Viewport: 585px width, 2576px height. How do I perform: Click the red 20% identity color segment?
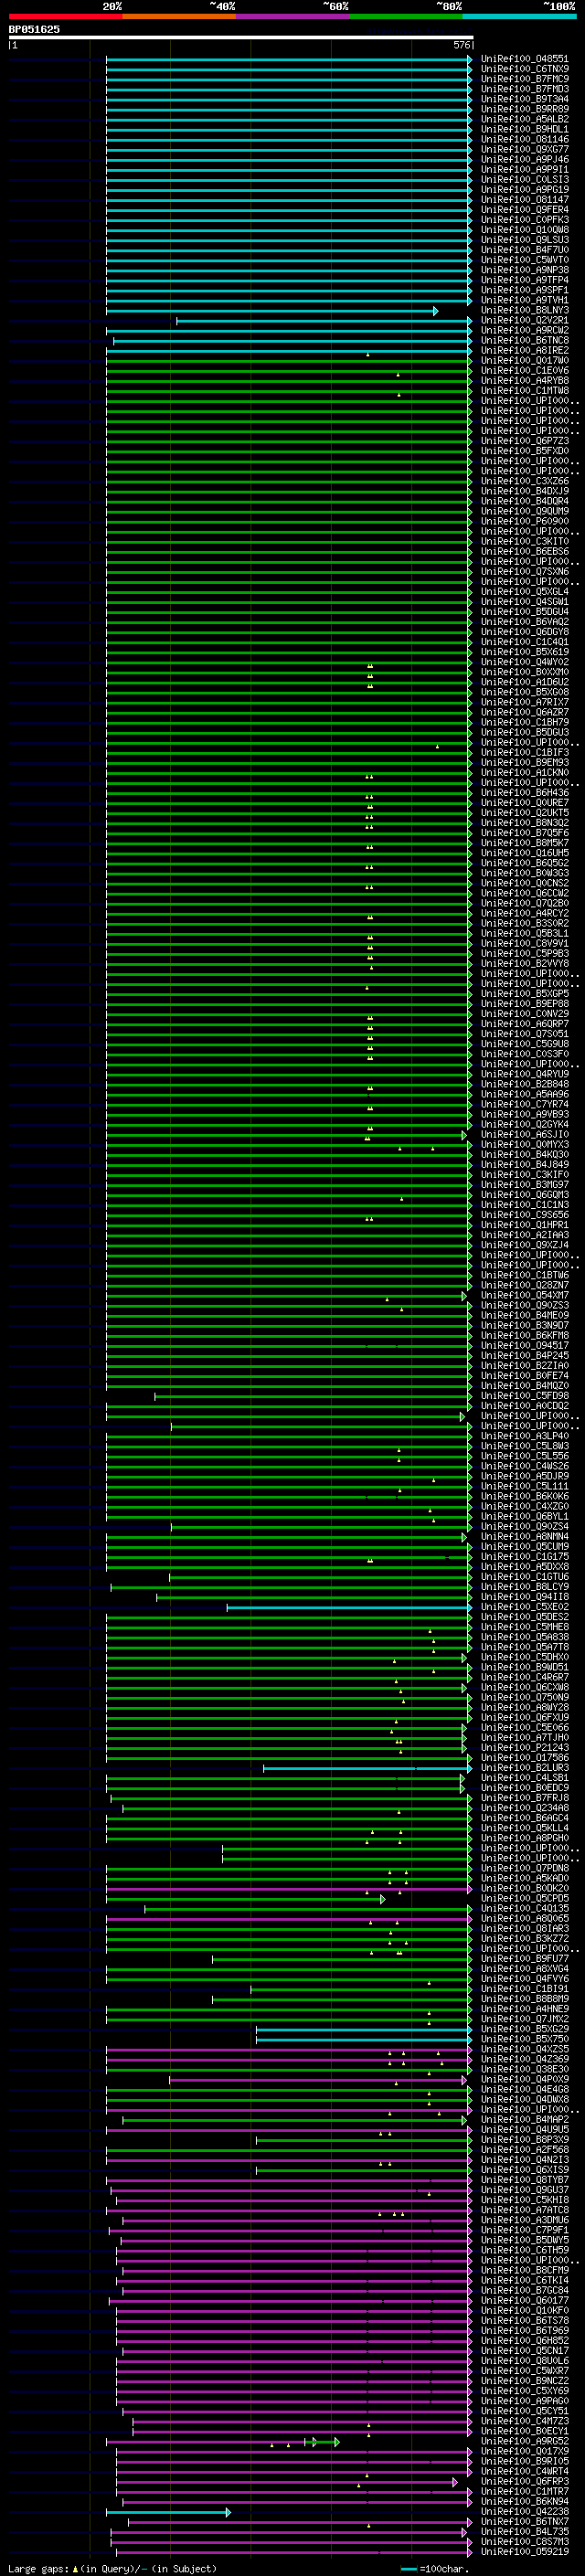(x=65, y=16)
